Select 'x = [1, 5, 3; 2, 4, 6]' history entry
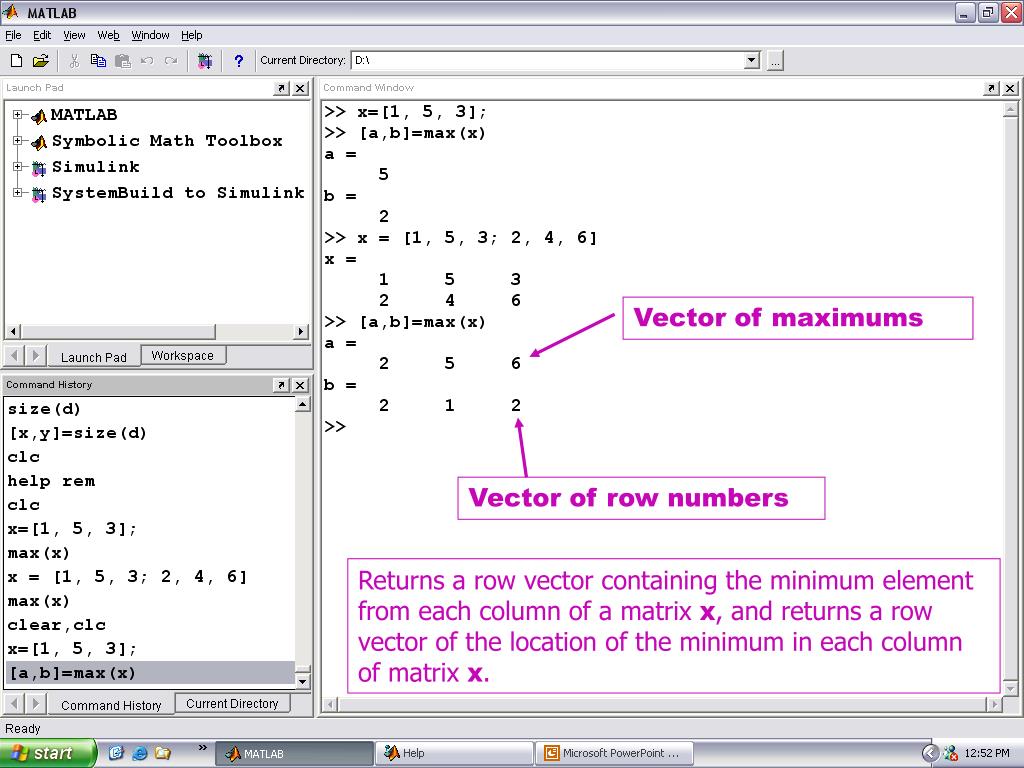The width and height of the screenshot is (1024, 768). point(127,577)
